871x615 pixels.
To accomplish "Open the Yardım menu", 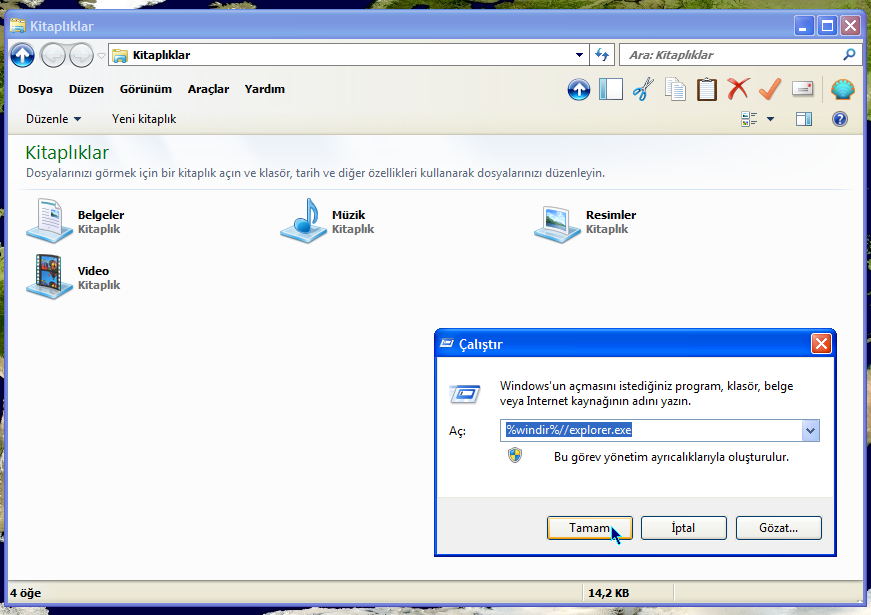I will click(264, 89).
